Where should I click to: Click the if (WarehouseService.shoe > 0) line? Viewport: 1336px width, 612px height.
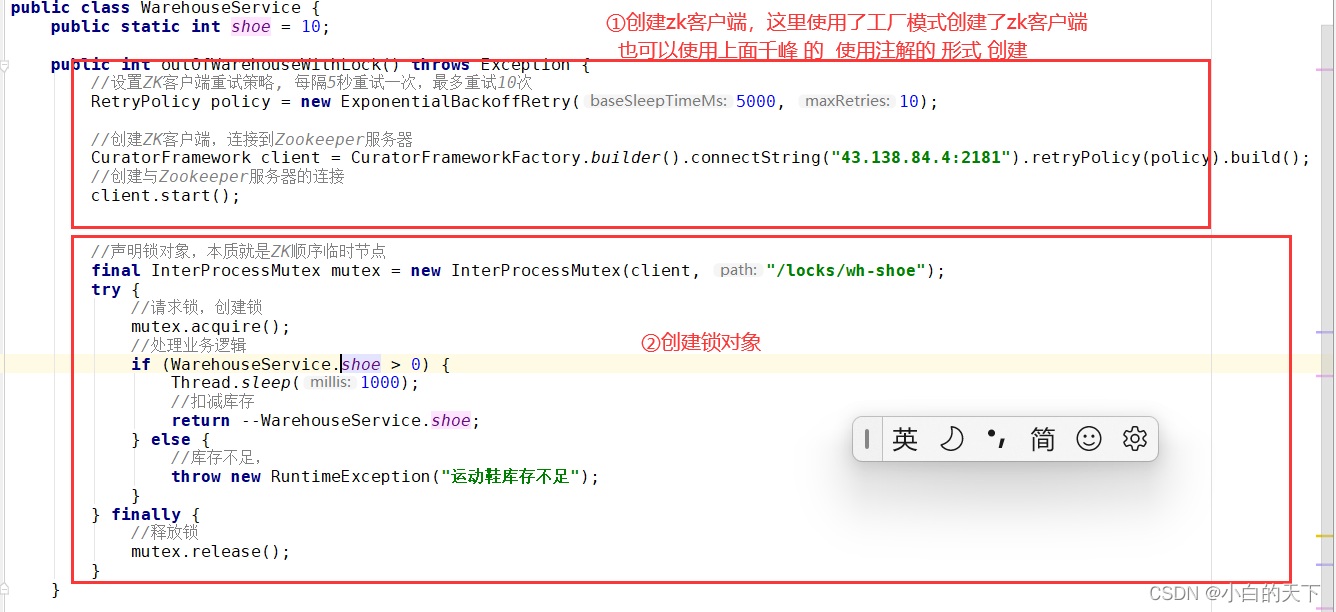pos(290,364)
